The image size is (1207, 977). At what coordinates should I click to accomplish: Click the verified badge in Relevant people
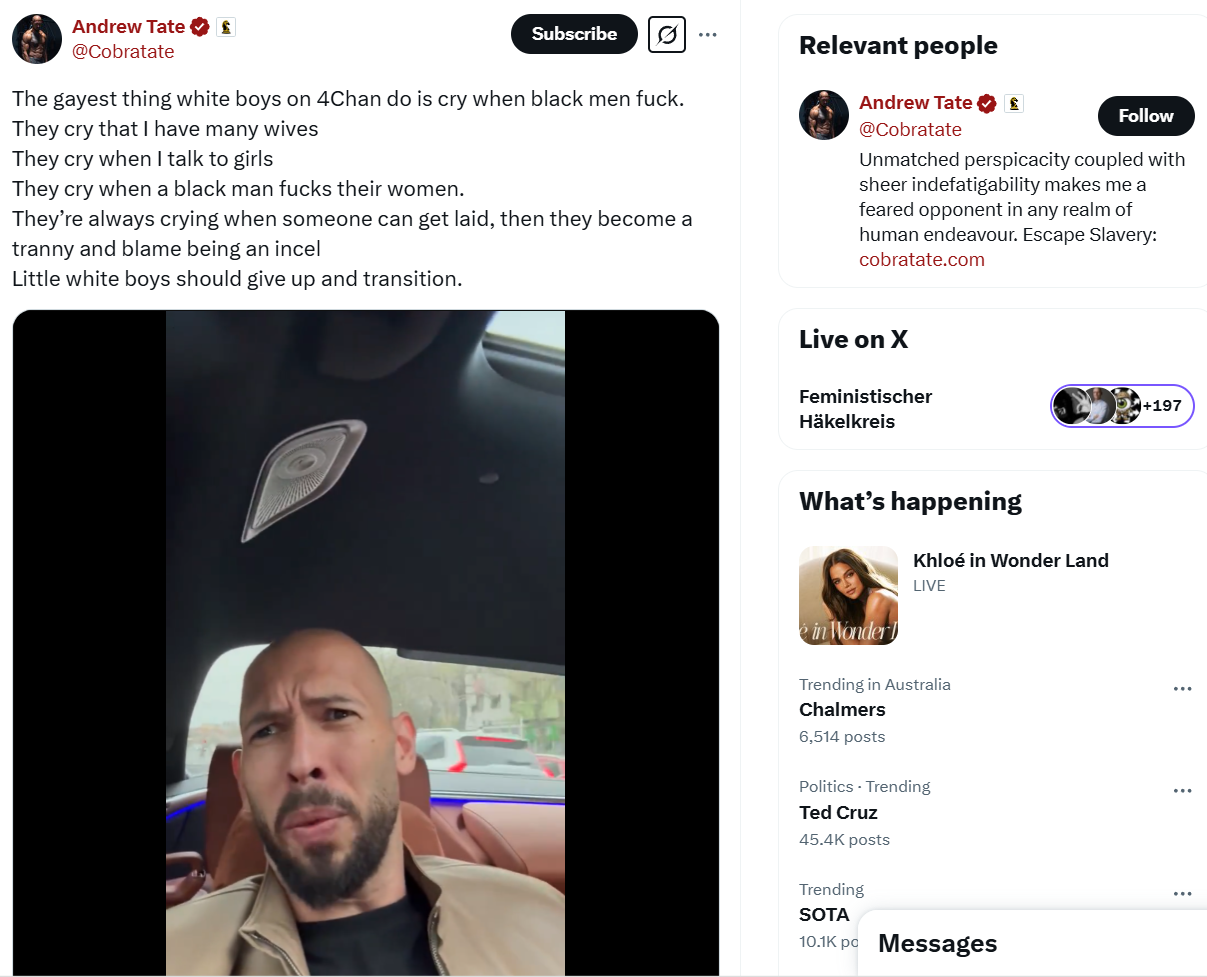point(987,103)
